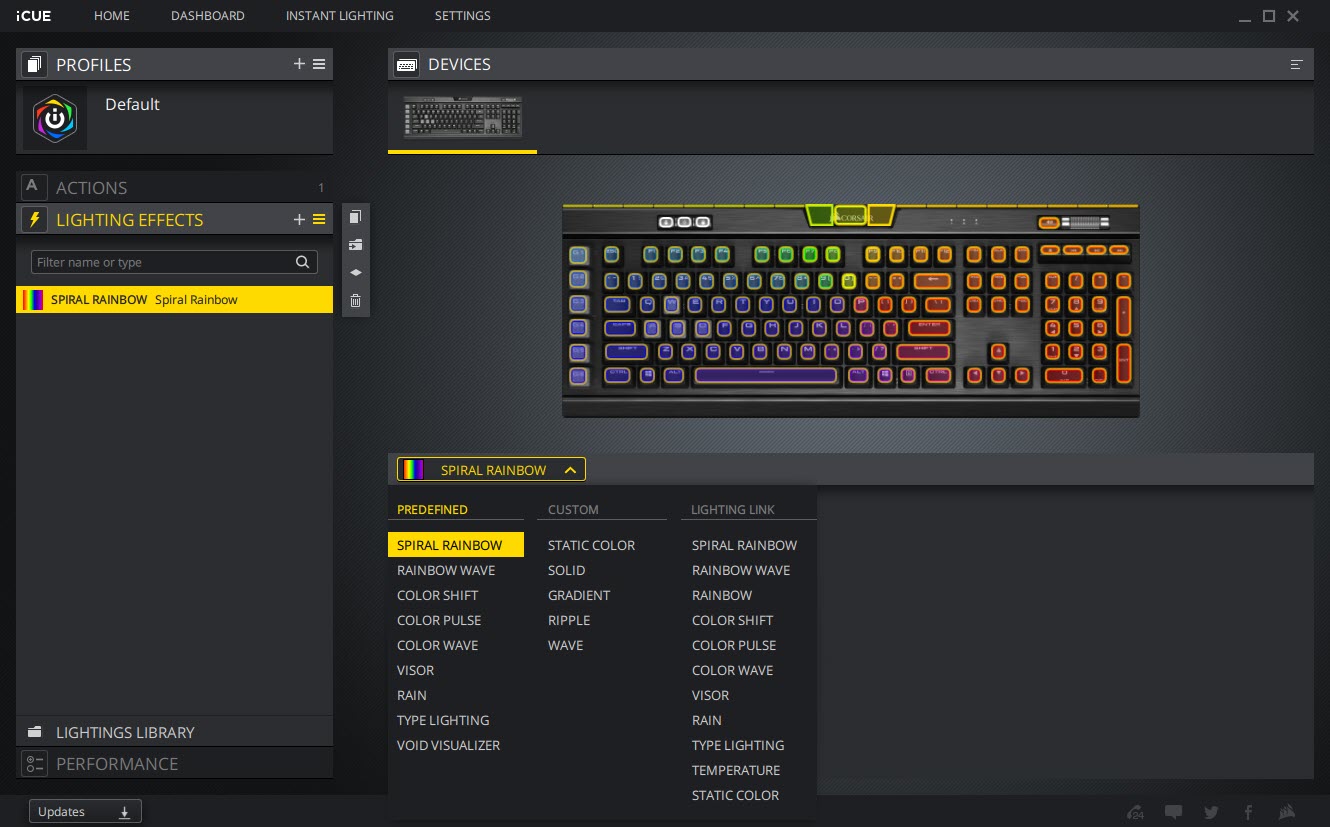Screen dimensions: 1330x827
Task: Select the Default profile icon
Action: pyautogui.click(x=55, y=118)
